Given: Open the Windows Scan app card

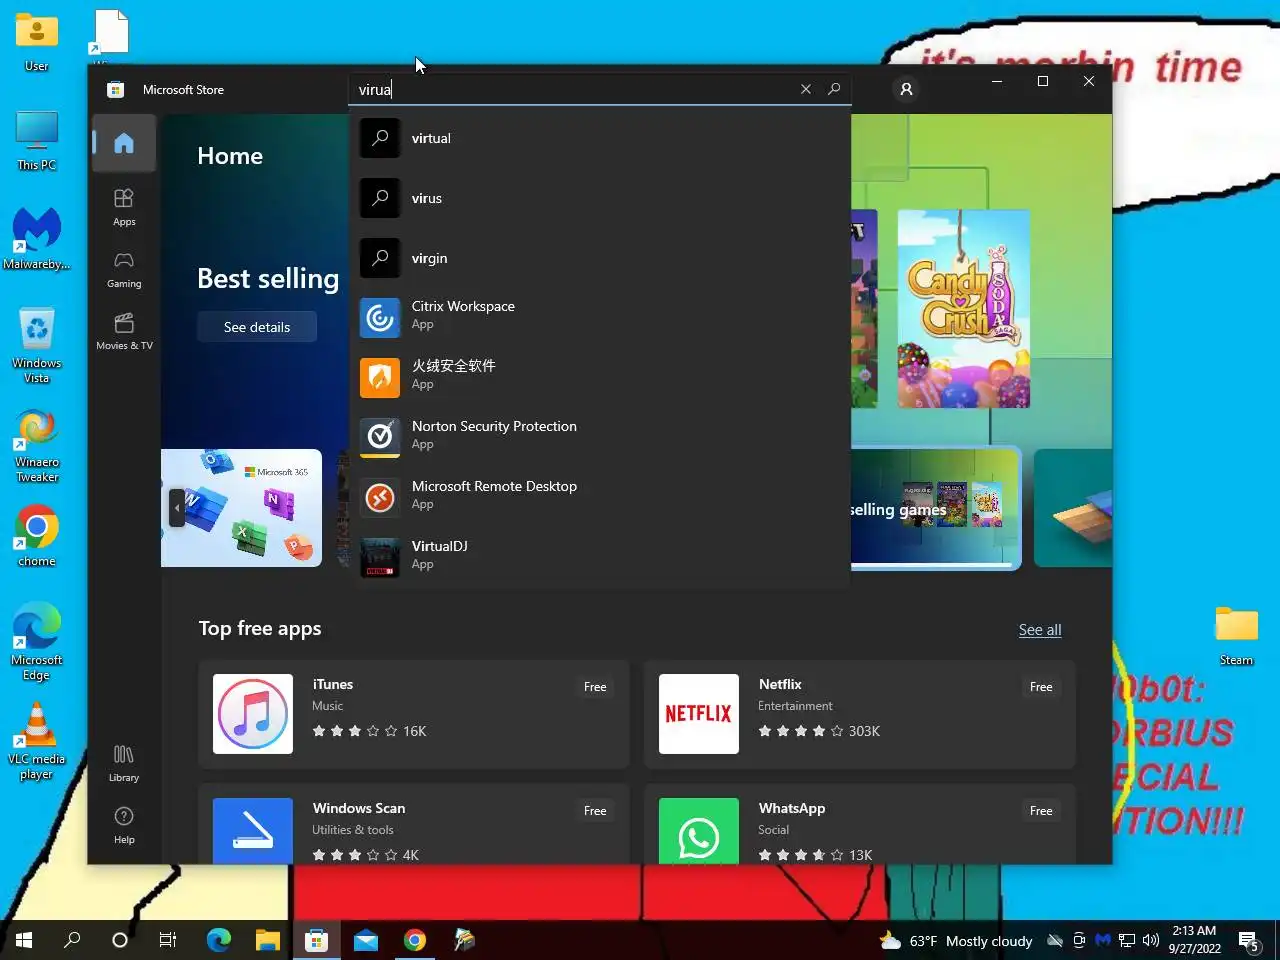Looking at the screenshot, I should tap(414, 824).
